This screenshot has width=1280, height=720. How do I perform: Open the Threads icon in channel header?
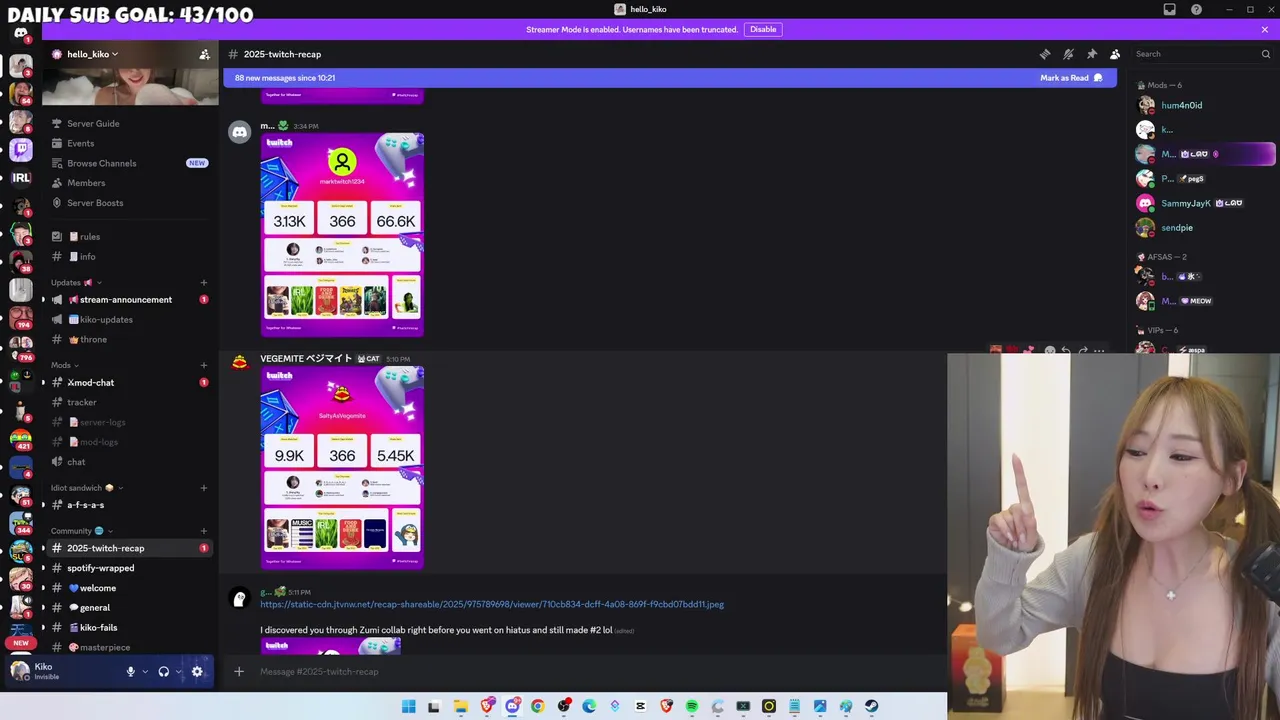coord(1045,54)
